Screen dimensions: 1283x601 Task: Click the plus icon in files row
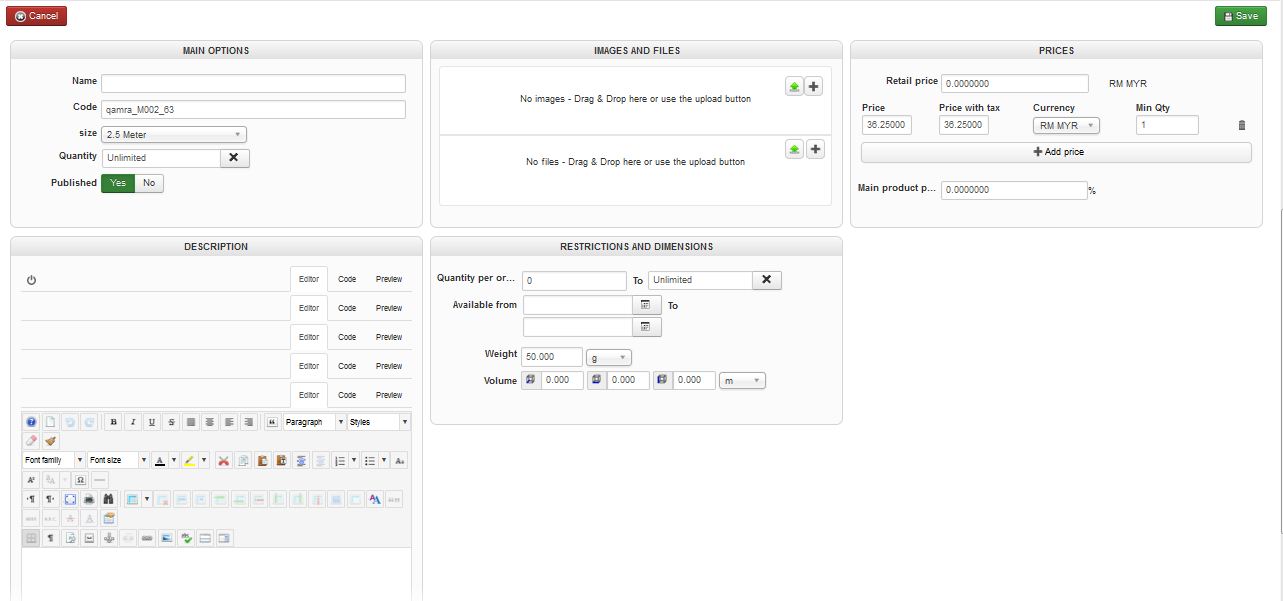815,149
